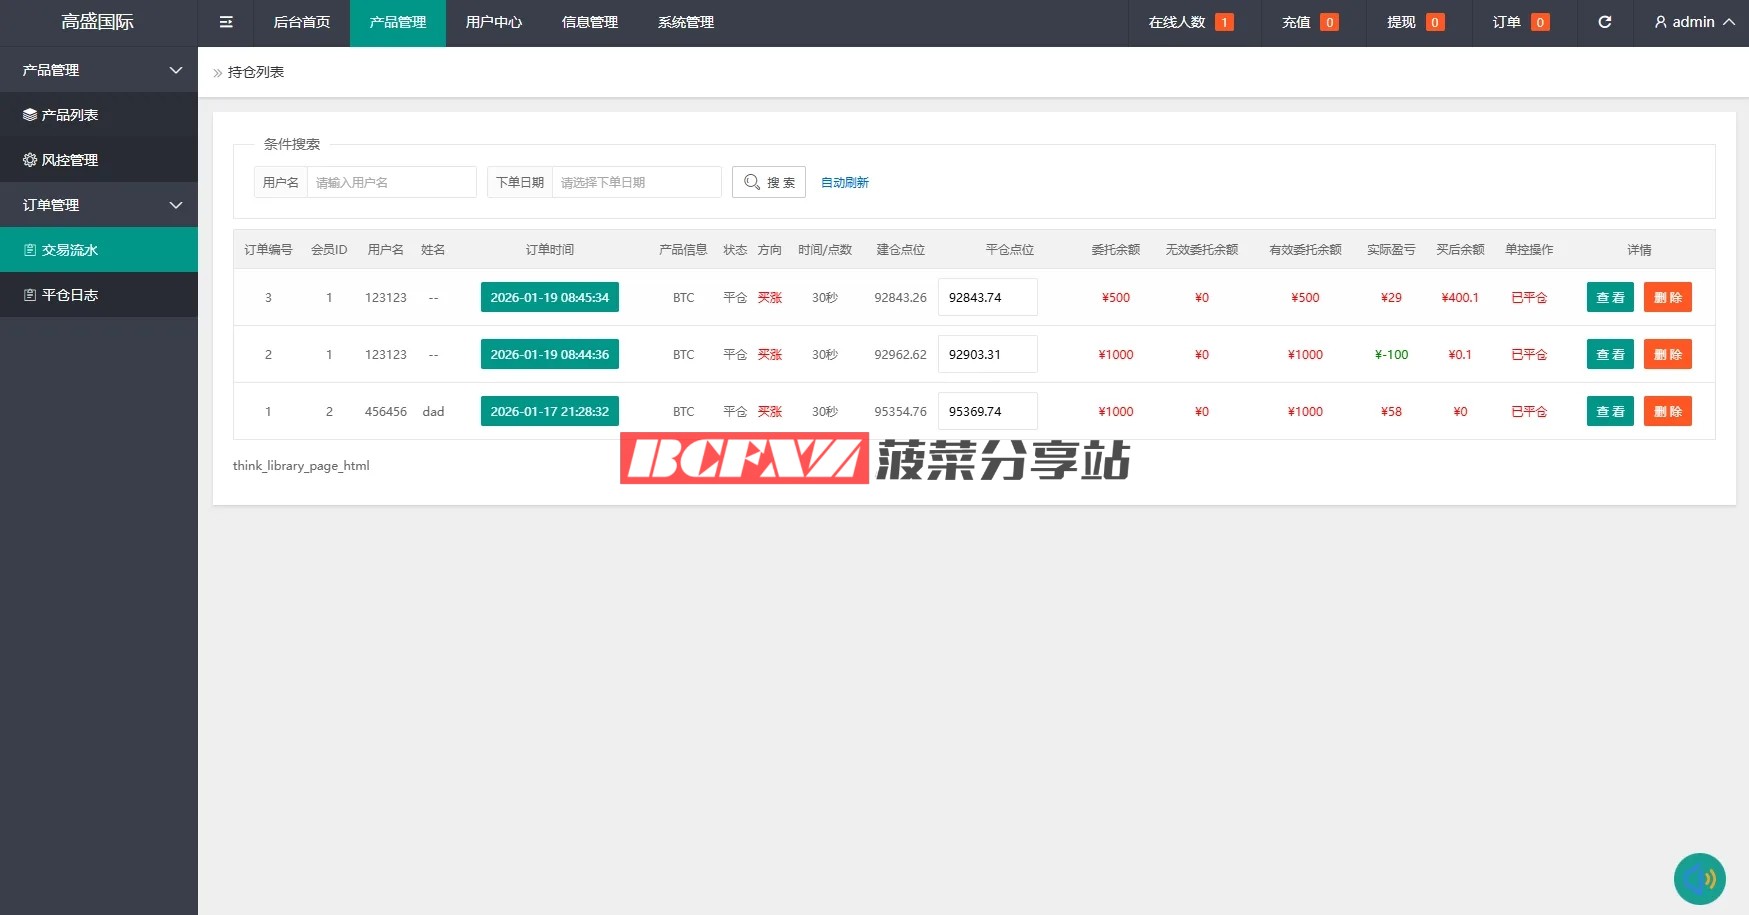
Task: Focus the 用户名 search input field
Action: [391, 182]
